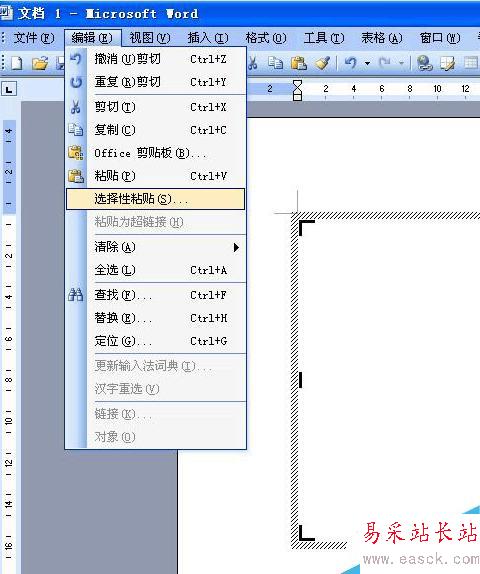Image resolution: width=480 pixels, height=574 pixels.
Task: Choose 剪切(T) in Edit menu
Action: [155, 107]
